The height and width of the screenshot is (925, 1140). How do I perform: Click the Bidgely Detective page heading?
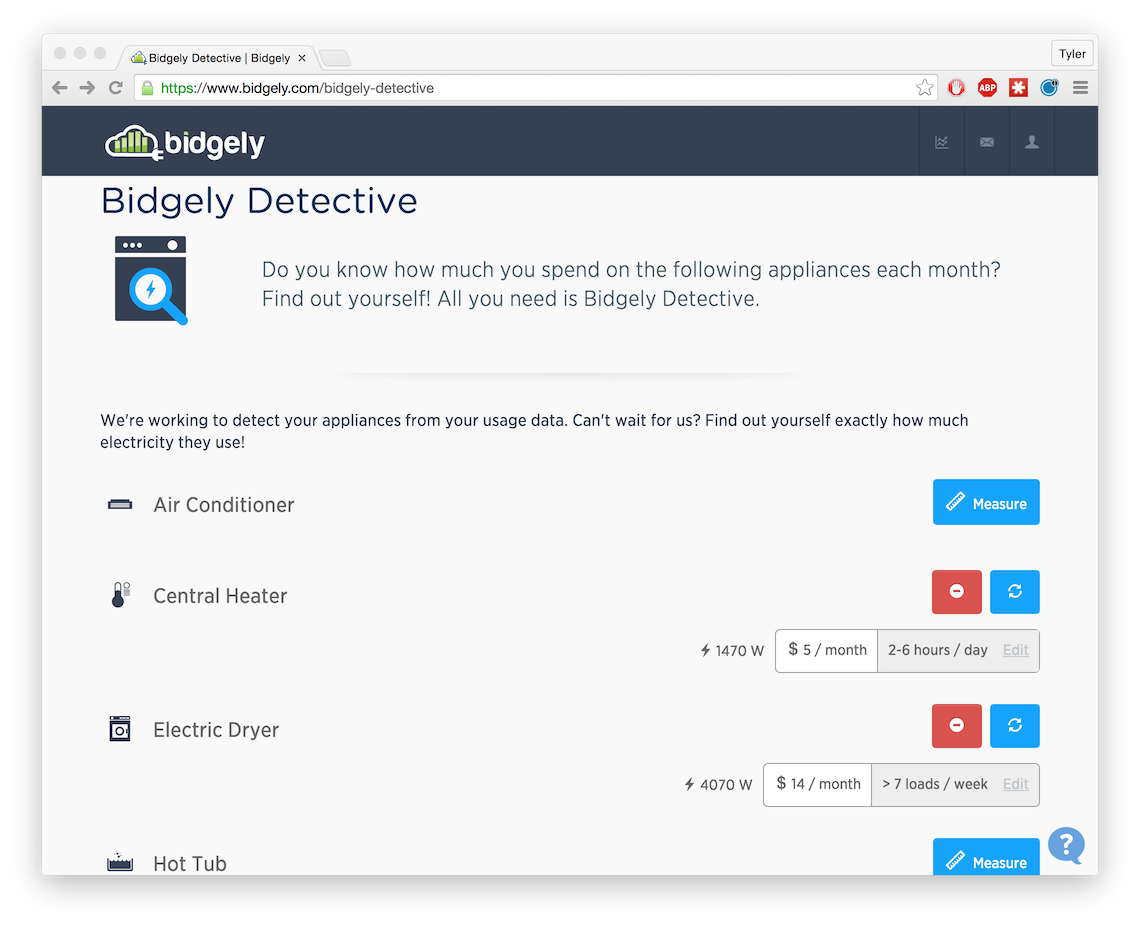[x=260, y=201]
